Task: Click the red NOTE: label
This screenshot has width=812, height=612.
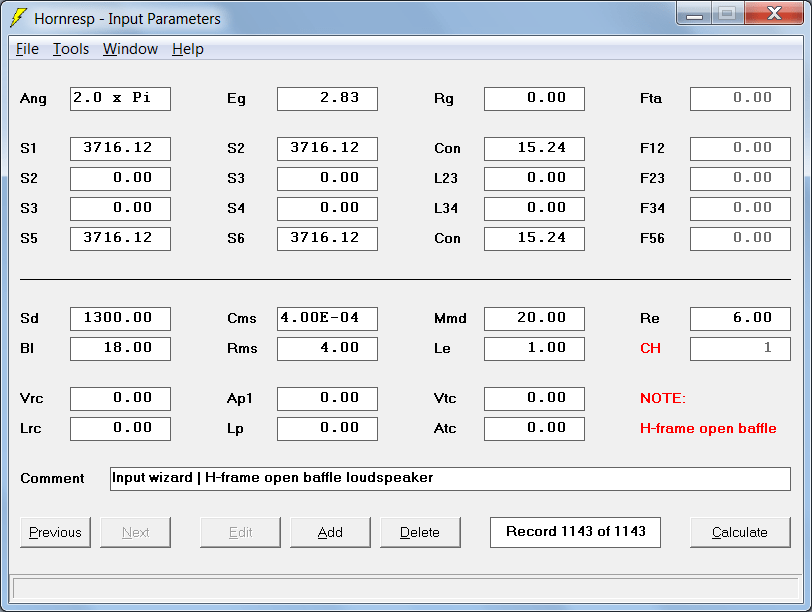Action: tap(663, 399)
